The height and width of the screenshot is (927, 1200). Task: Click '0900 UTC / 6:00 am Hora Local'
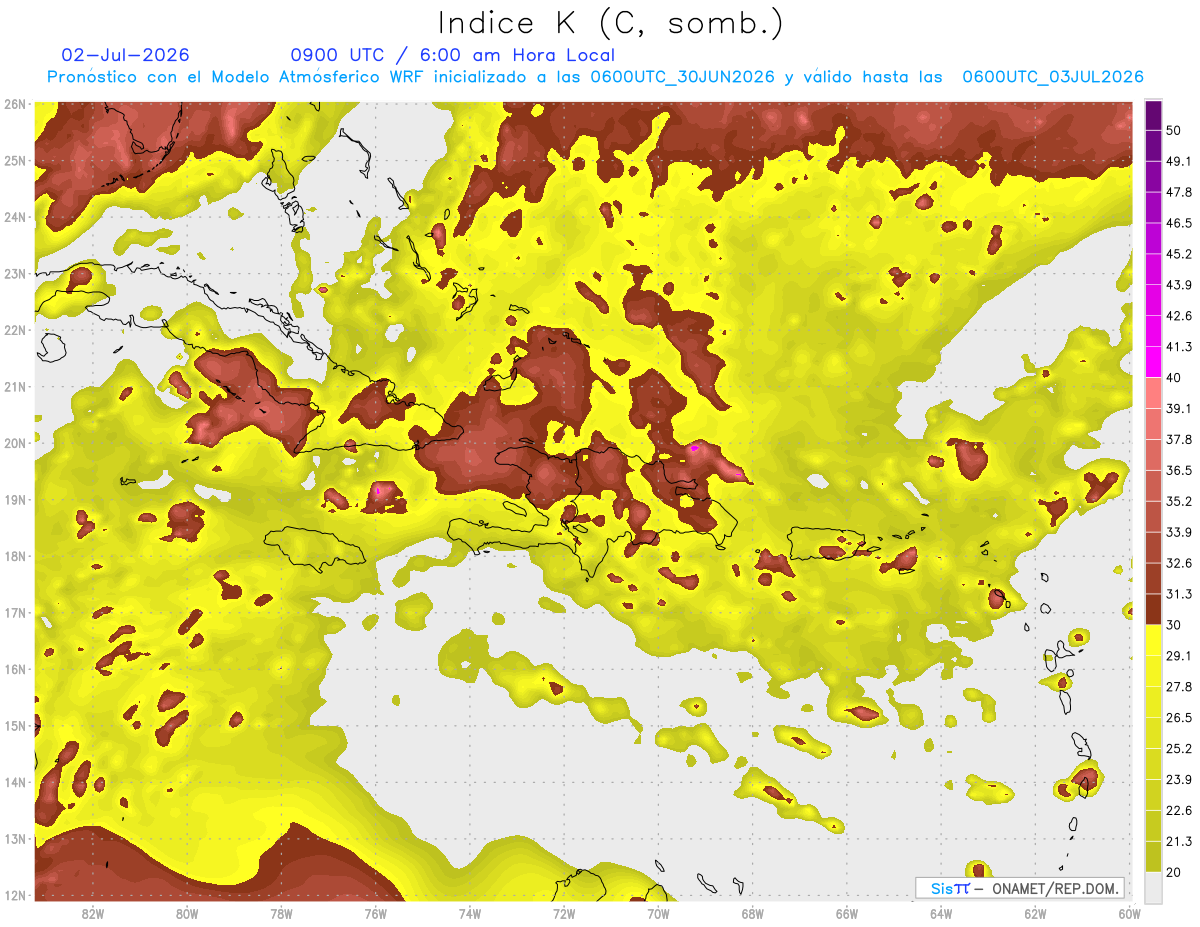point(452,55)
